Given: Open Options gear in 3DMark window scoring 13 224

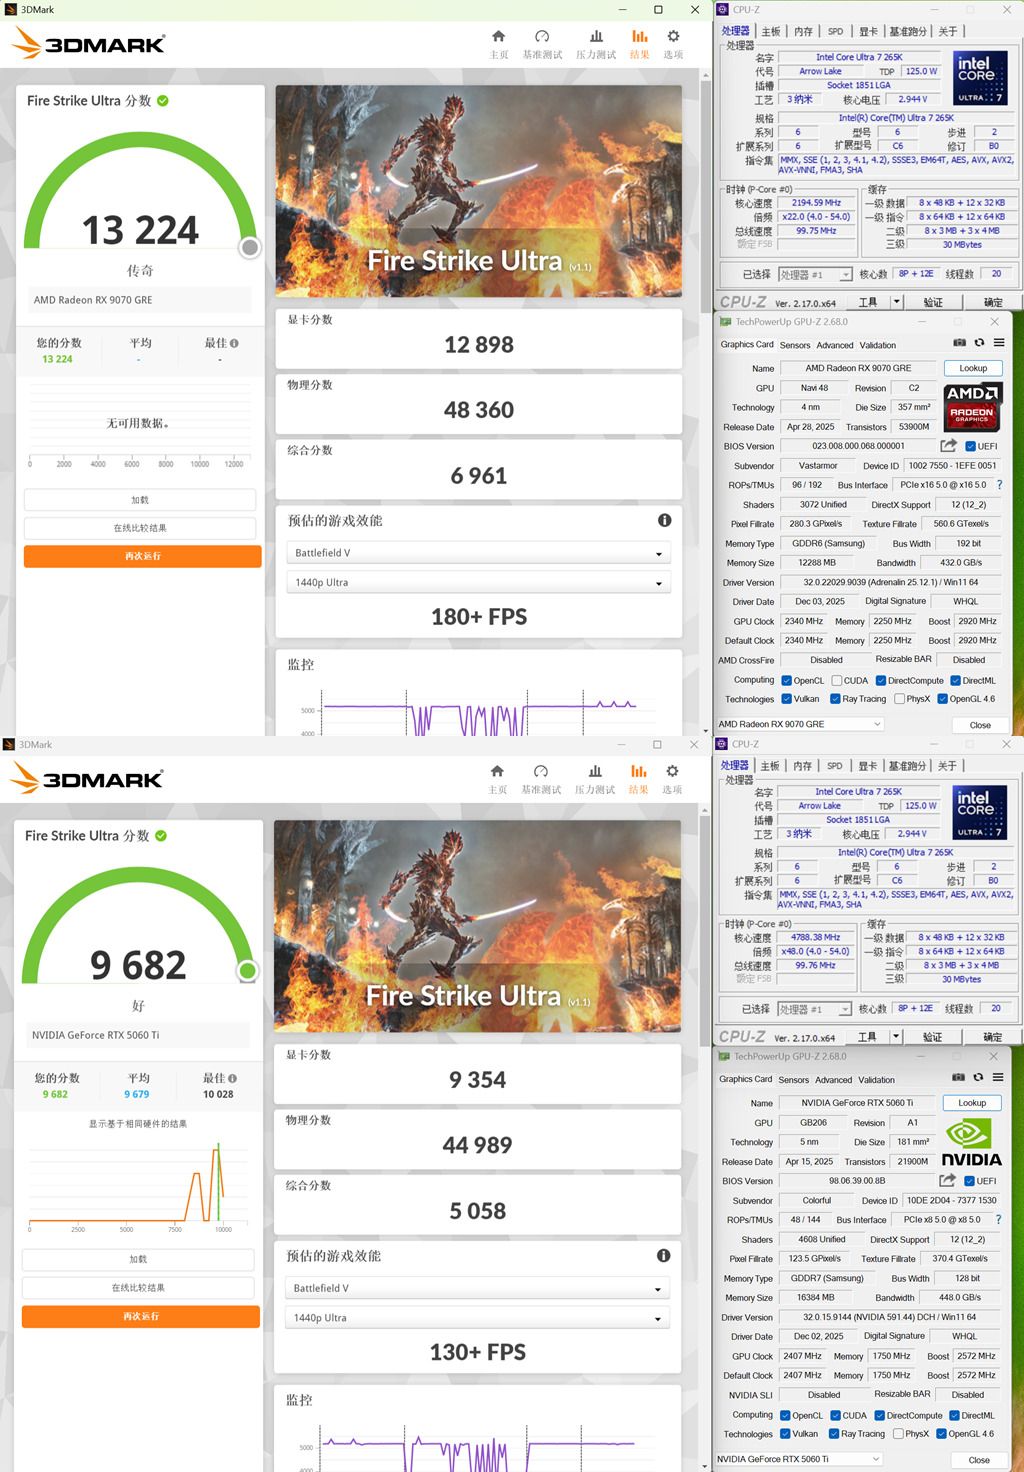Looking at the screenshot, I should click(x=673, y=37).
